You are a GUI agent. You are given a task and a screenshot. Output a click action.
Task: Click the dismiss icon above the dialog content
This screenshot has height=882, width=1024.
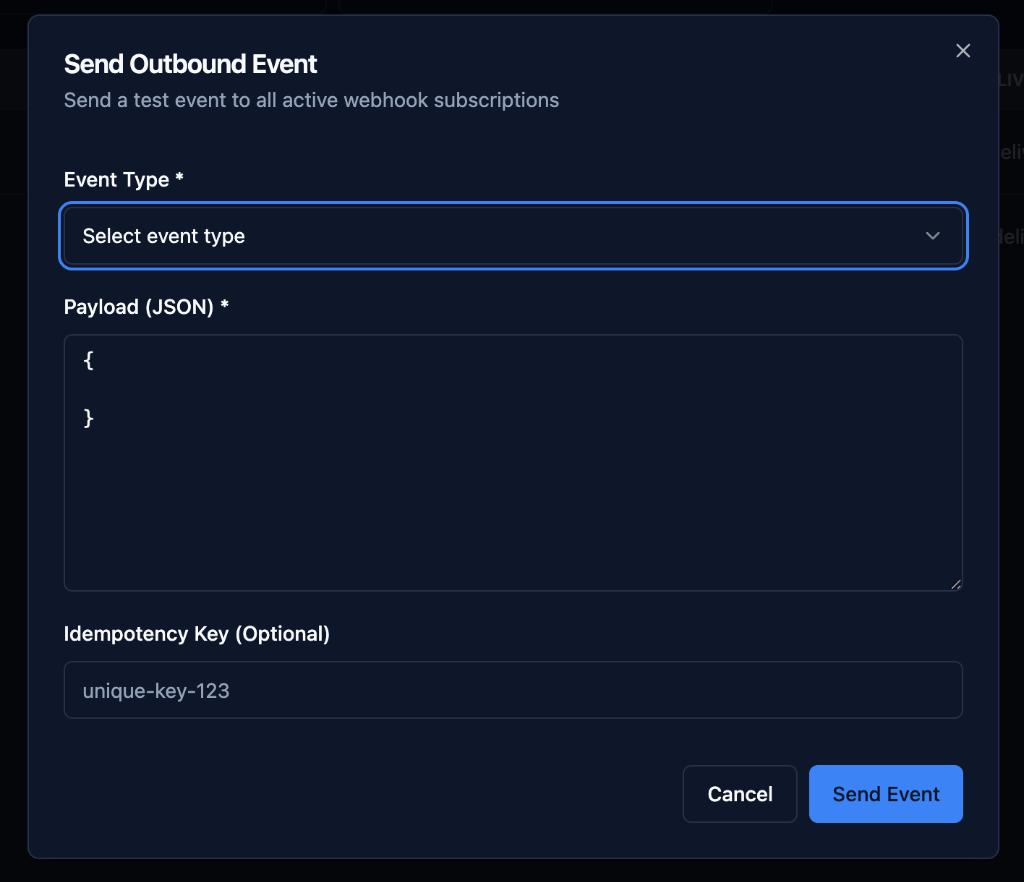tap(962, 50)
